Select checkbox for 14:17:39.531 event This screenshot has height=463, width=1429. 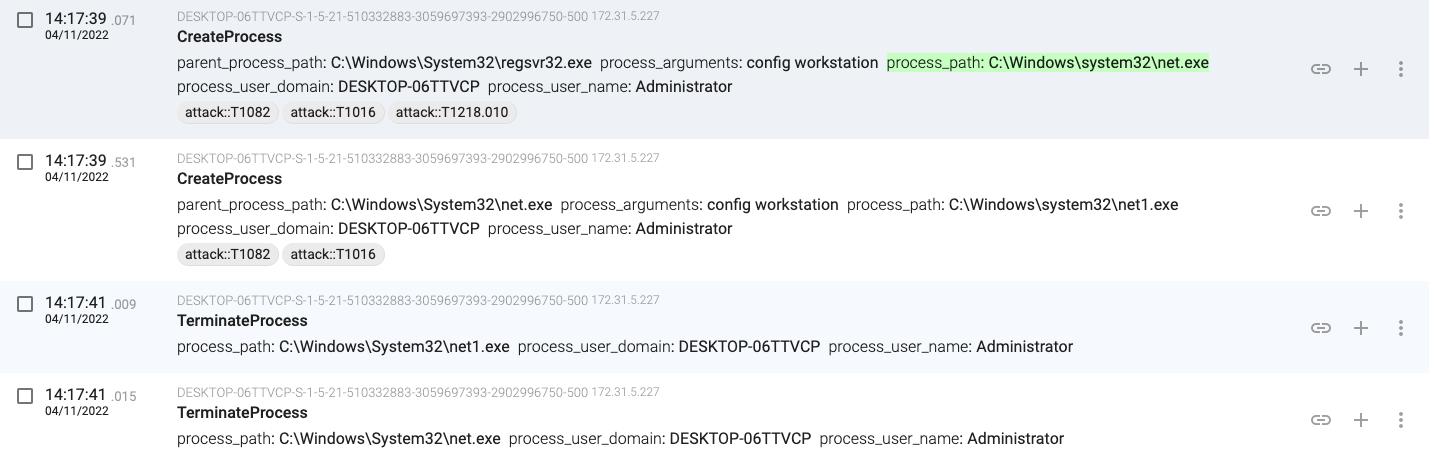[25, 162]
